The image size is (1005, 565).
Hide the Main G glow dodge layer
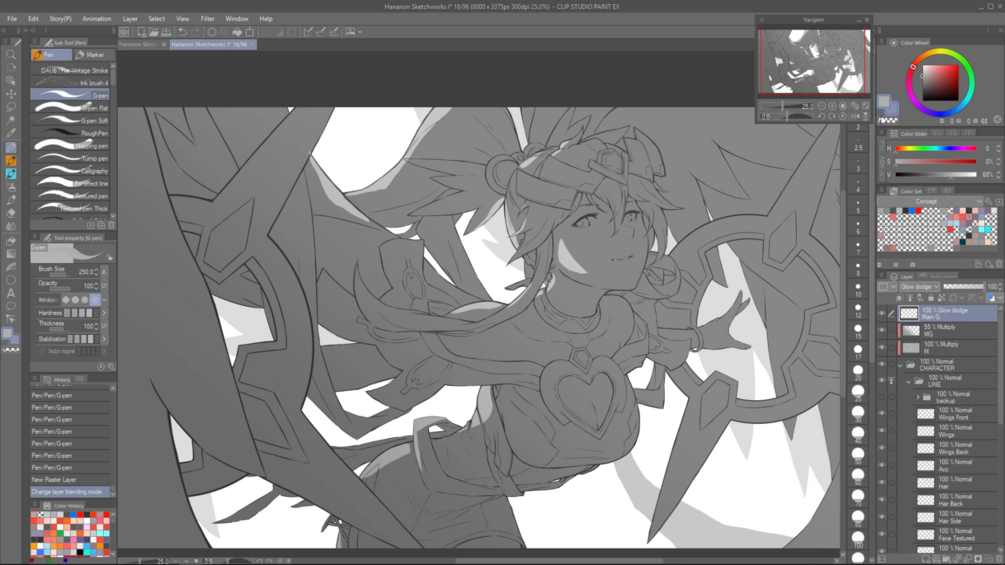(881, 313)
